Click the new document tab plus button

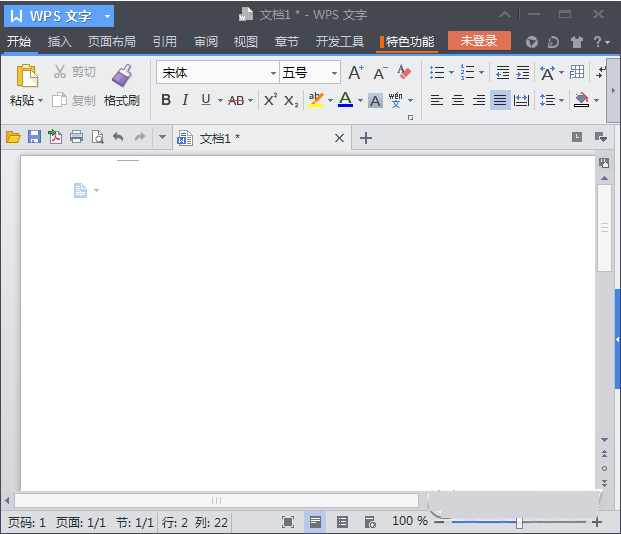point(366,138)
